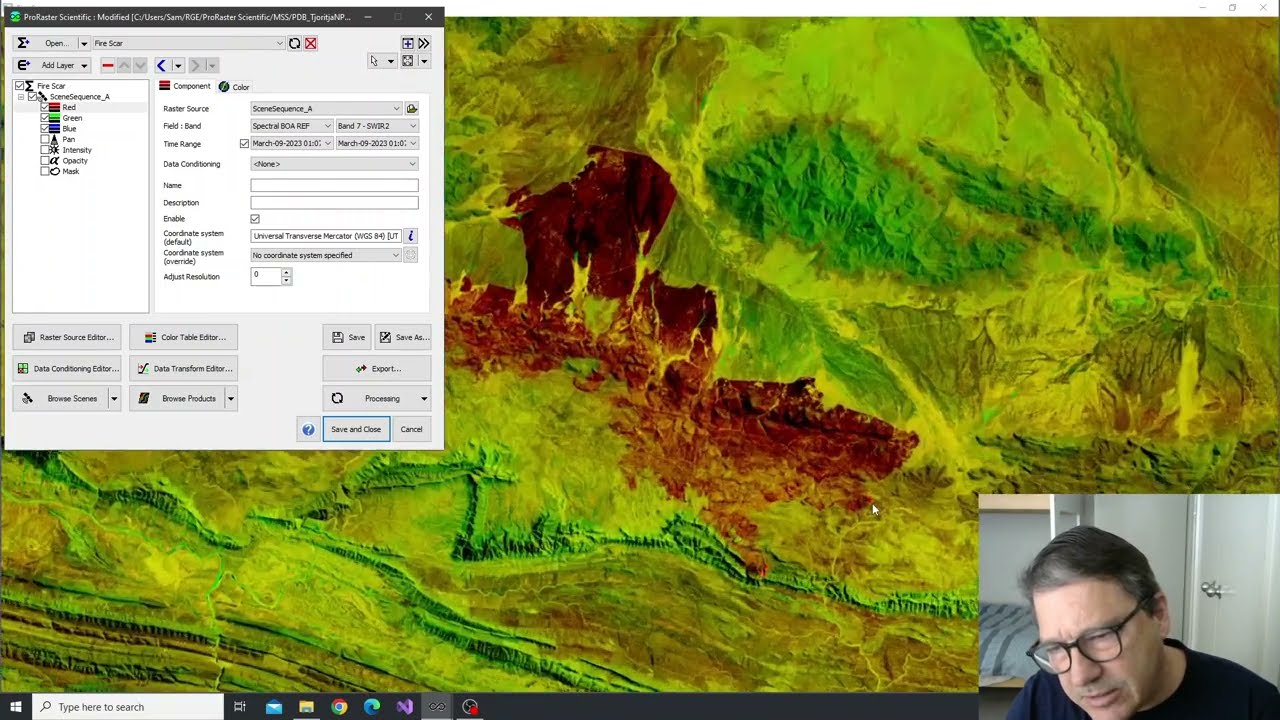Toggle the Enable checkbox
The width and height of the screenshot is (1280, 720).
click(255, 219)
